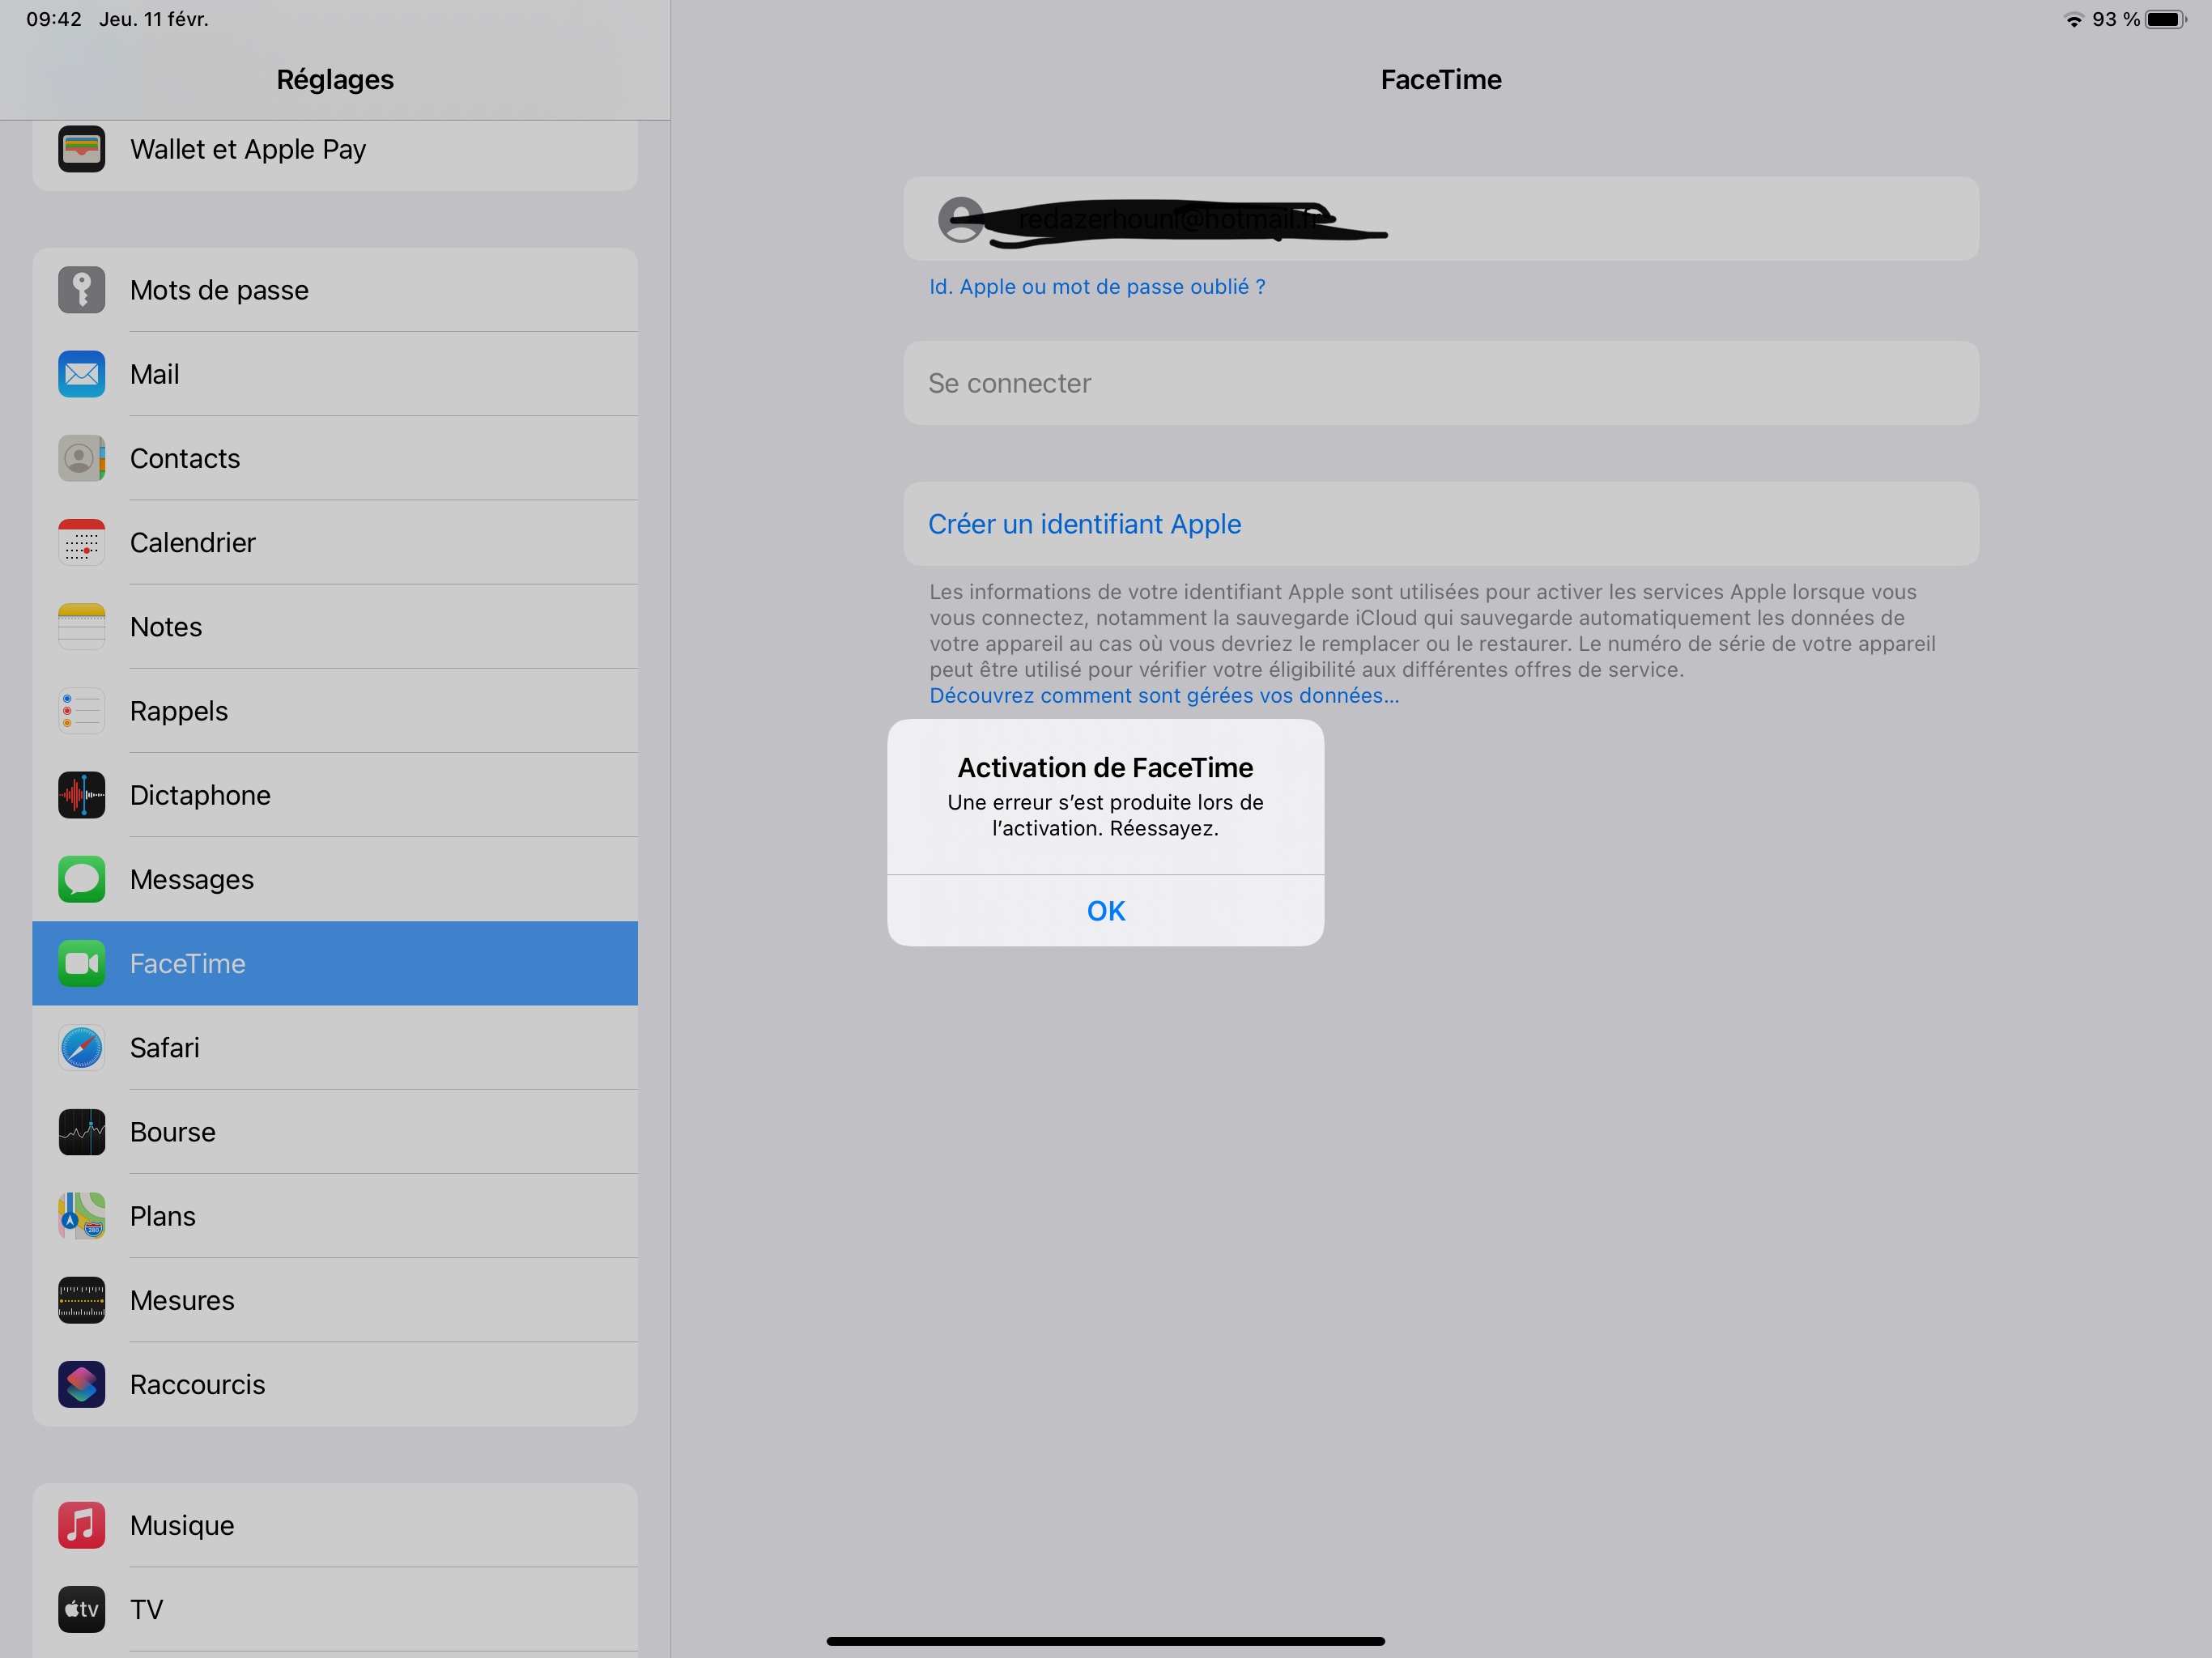Tap the Dictaphone waveform icon
This screenshot has height=1658, width=2212.
pos(81,795)
